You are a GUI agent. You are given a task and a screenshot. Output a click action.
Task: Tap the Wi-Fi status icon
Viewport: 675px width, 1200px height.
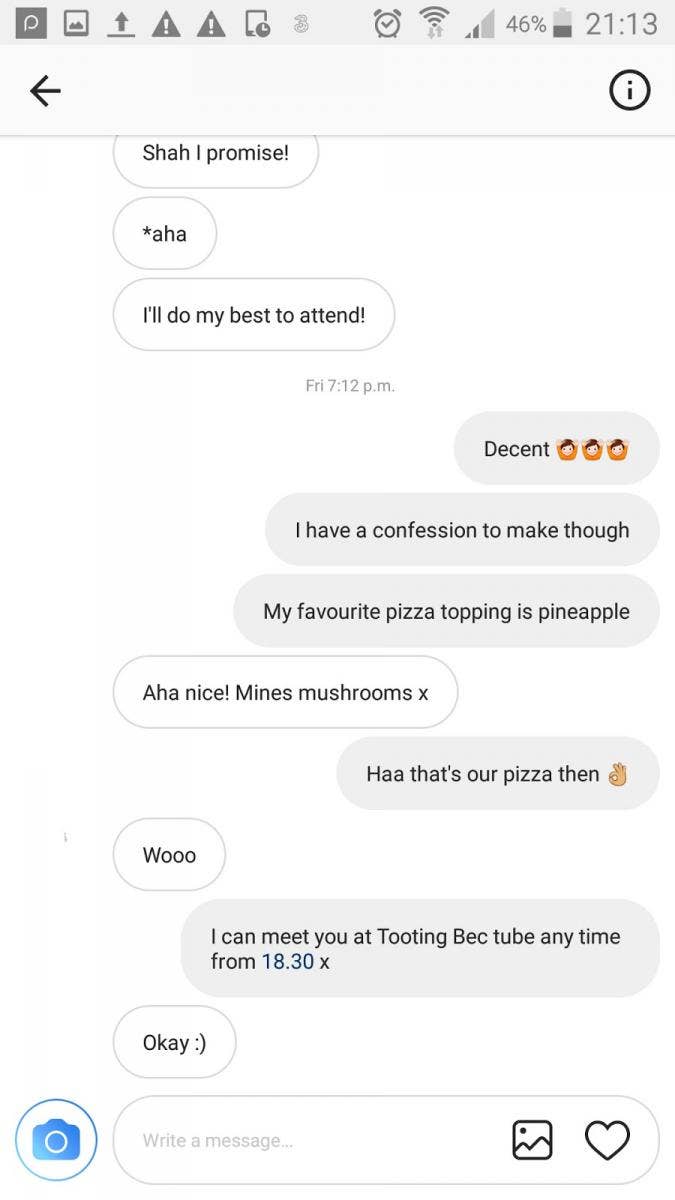coord(434,23)
